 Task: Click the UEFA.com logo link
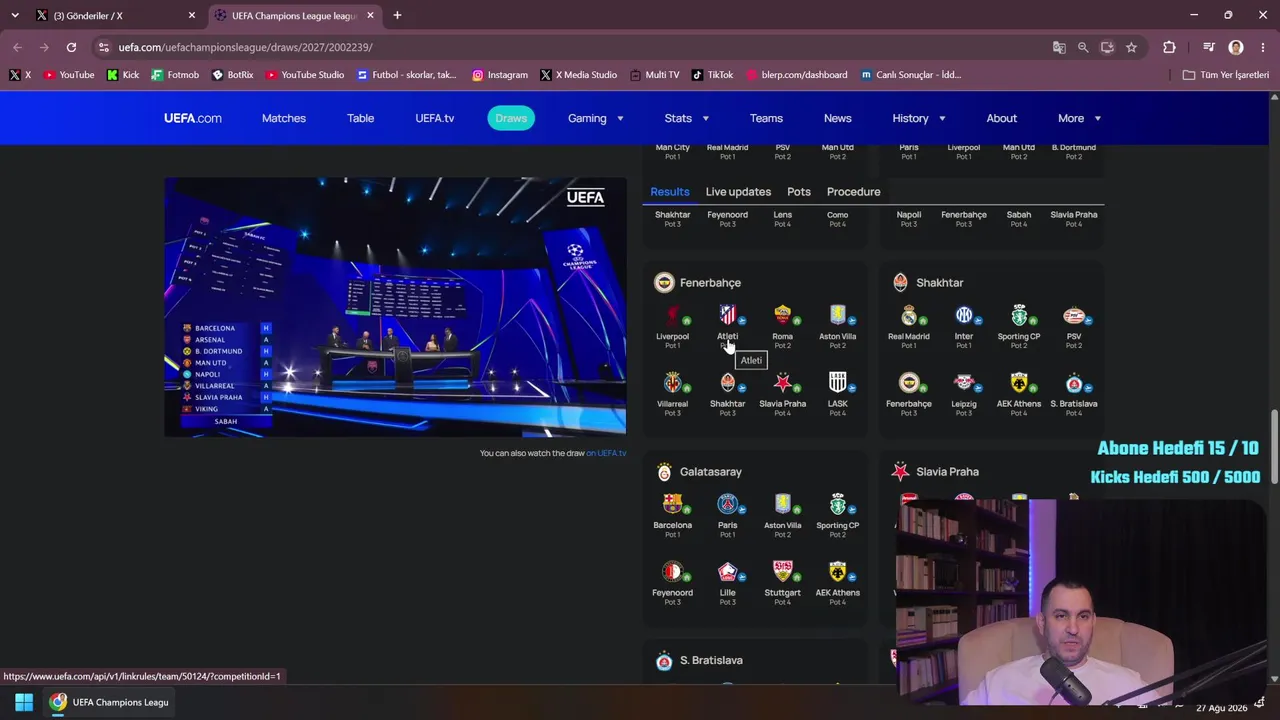point(193,118)
